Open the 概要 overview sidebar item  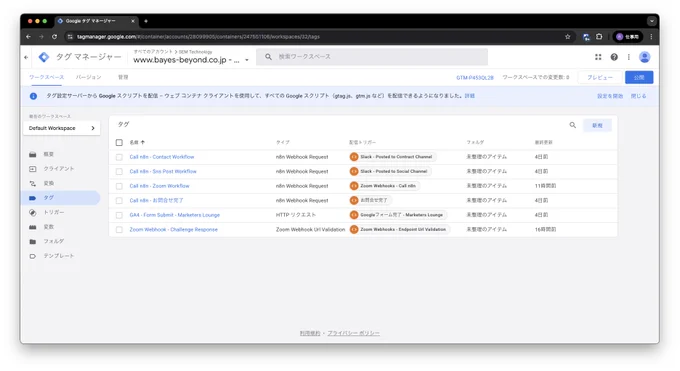tap(61, 154)
